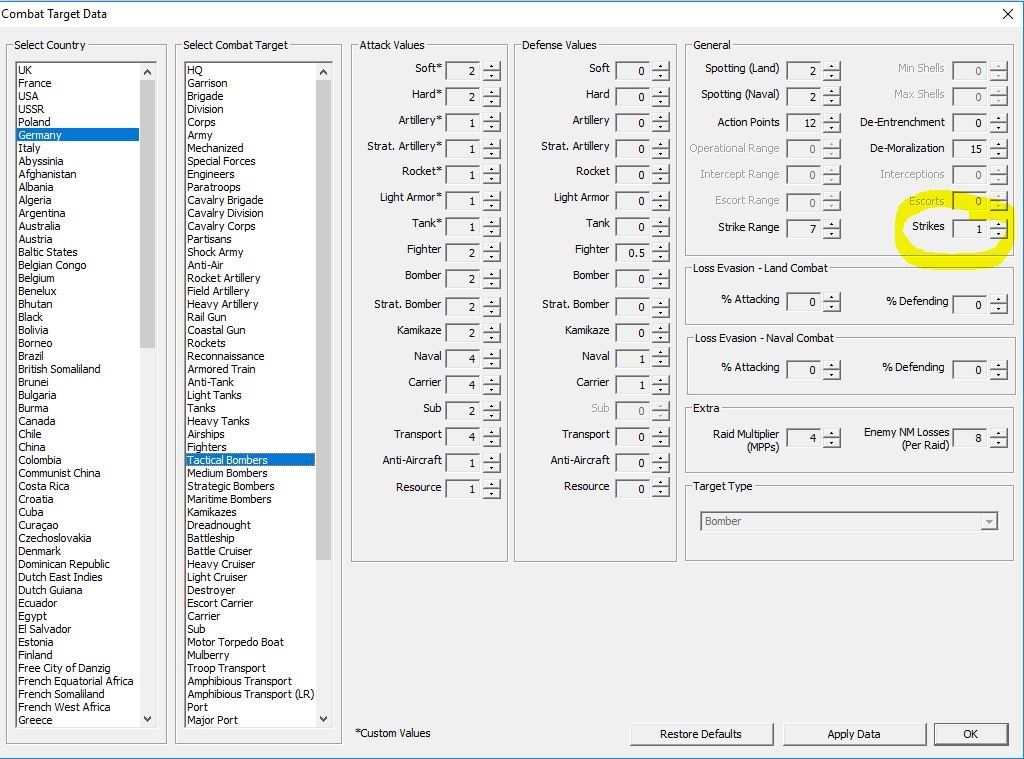Click the combat target list scroll up arrow
Viewport: 1024px width, 759px height.
coord(323,72)
